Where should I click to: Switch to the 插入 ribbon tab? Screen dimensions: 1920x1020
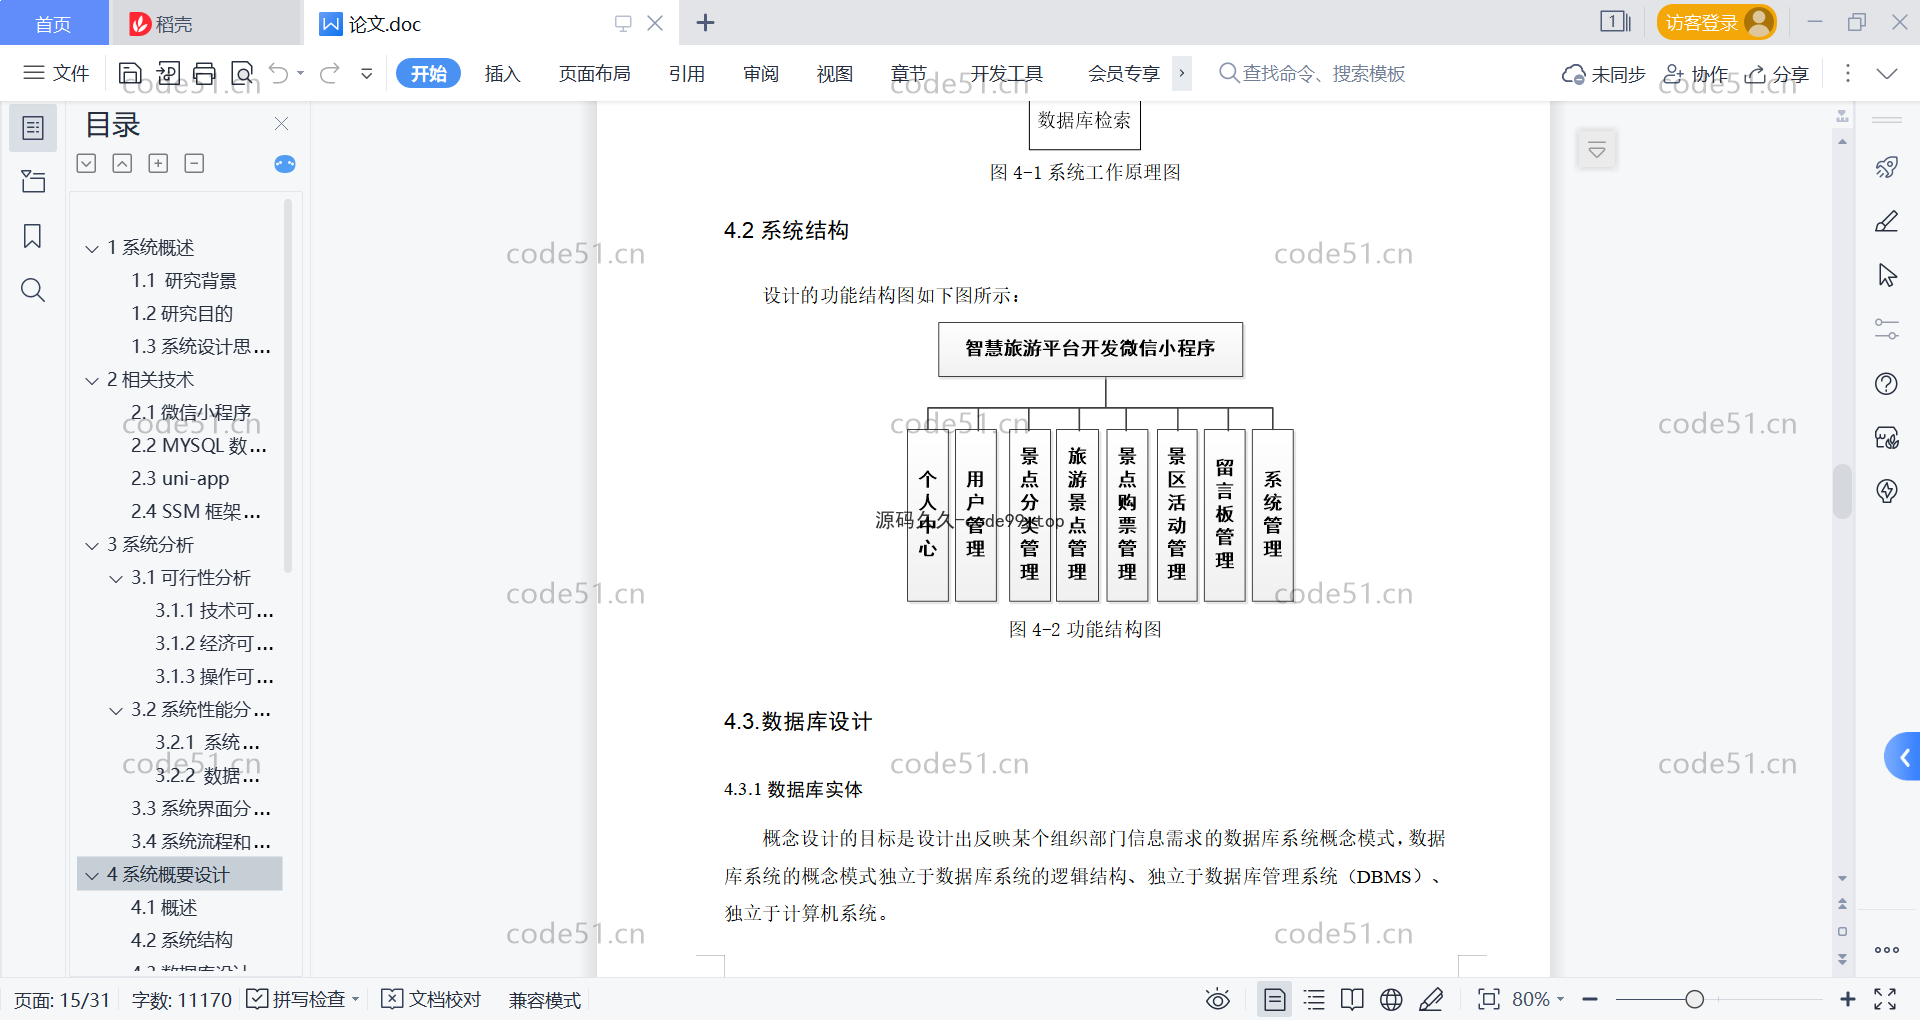[x=503, y=74]
